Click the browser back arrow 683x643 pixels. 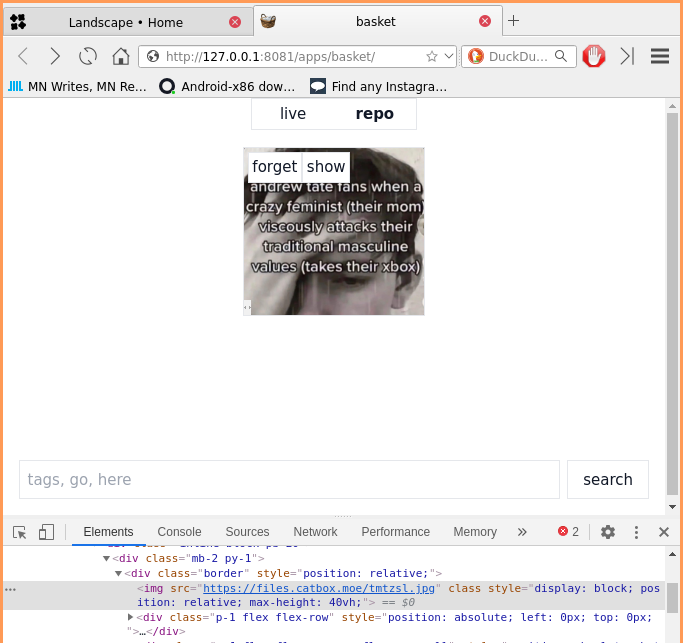tap(23, 57)
